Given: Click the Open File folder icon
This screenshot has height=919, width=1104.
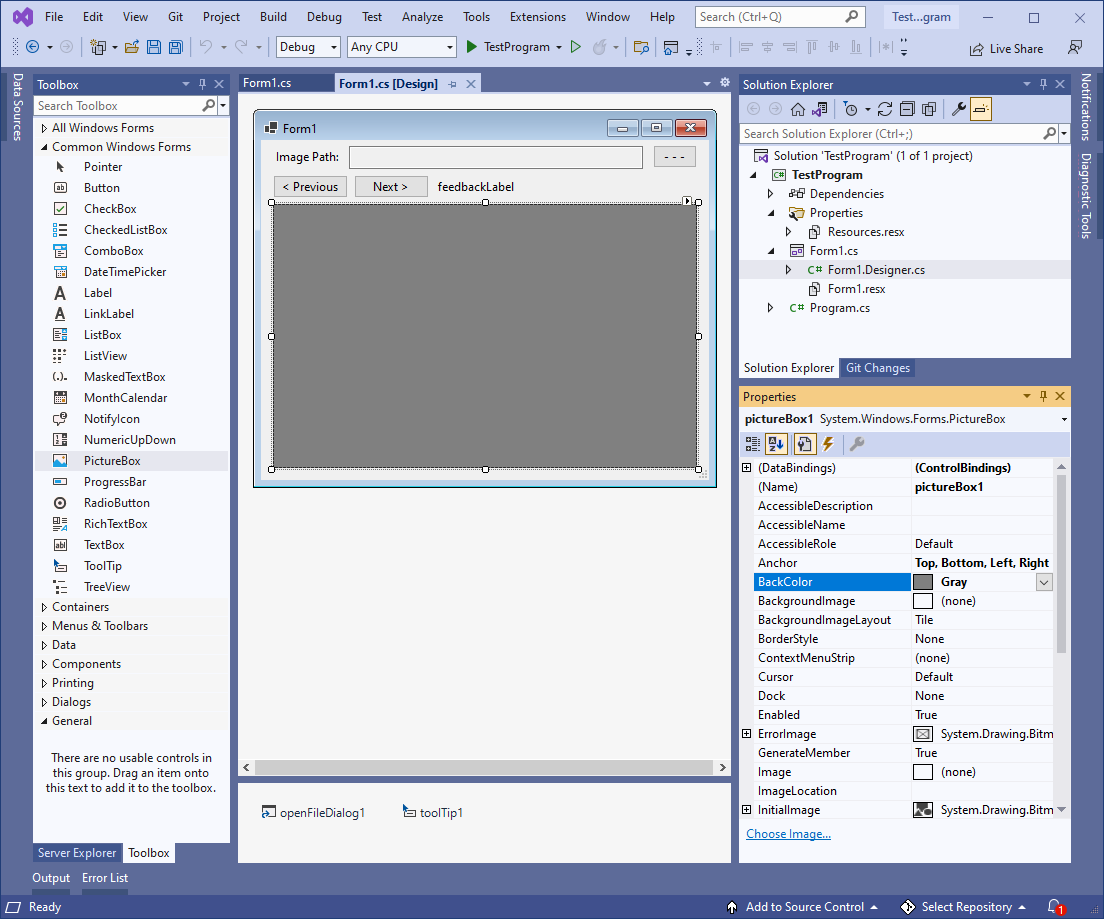Looking at the screenshot, I should [x=132, y=47].
